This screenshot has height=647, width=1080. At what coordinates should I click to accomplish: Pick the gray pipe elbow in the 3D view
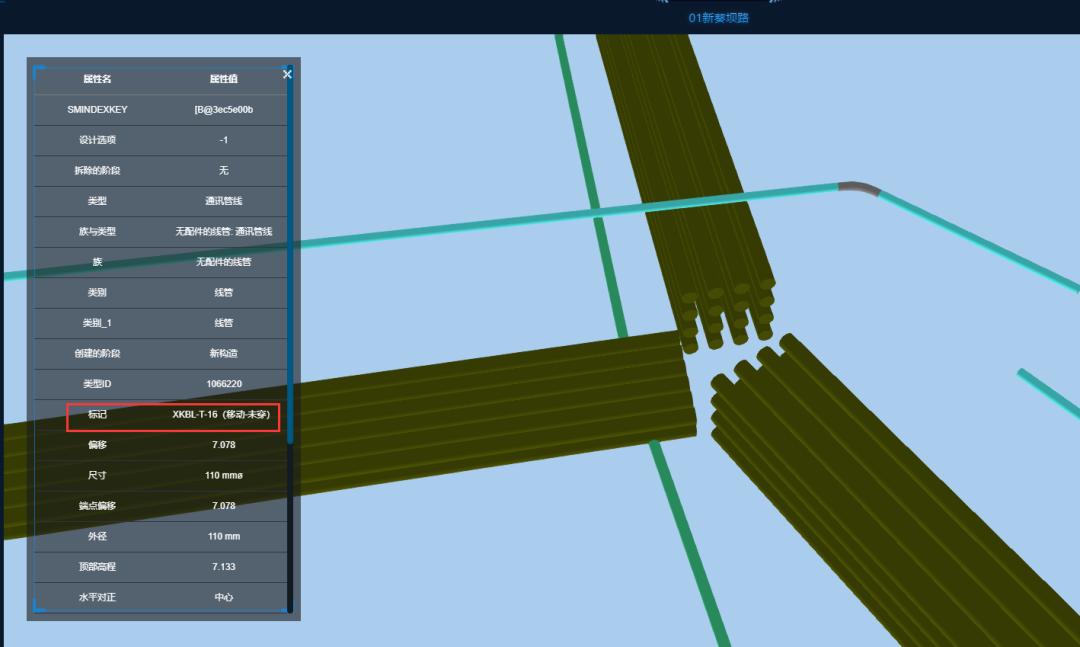tap(858, 187)
